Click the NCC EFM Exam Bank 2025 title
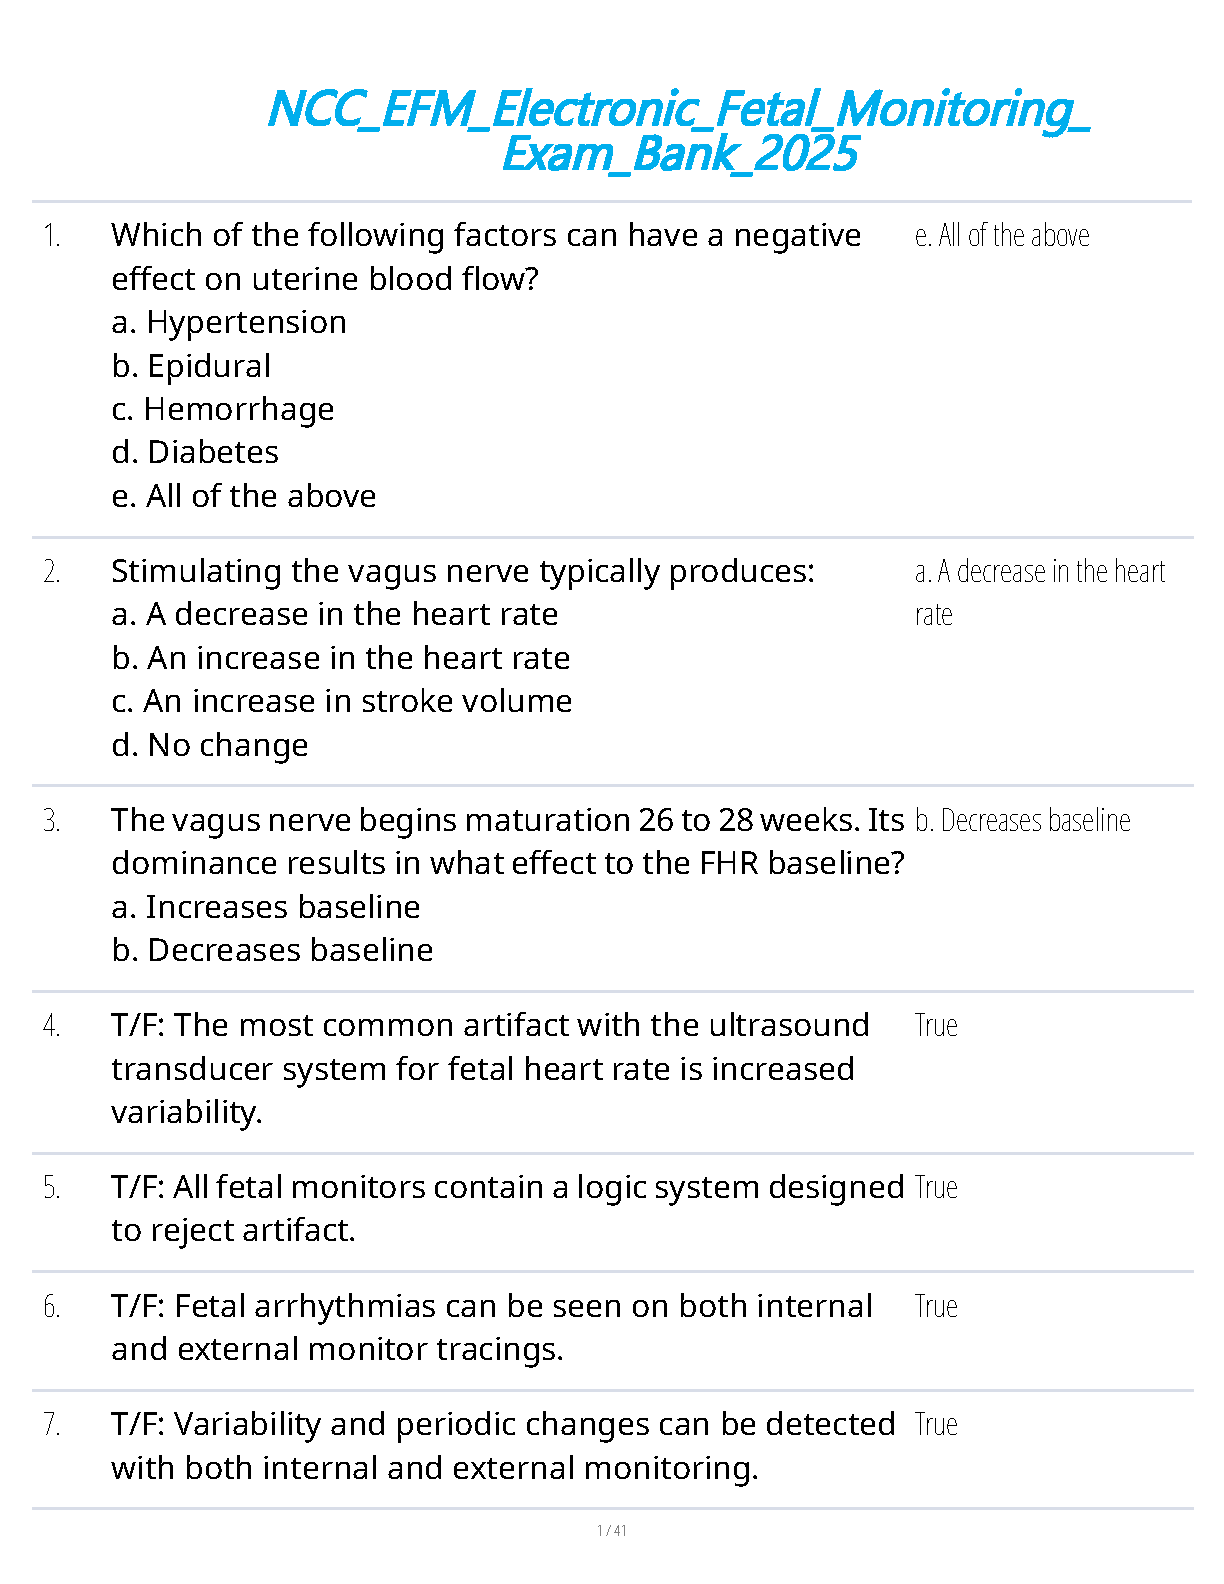The image size is (1224, 1584). [x=679, y=131]
